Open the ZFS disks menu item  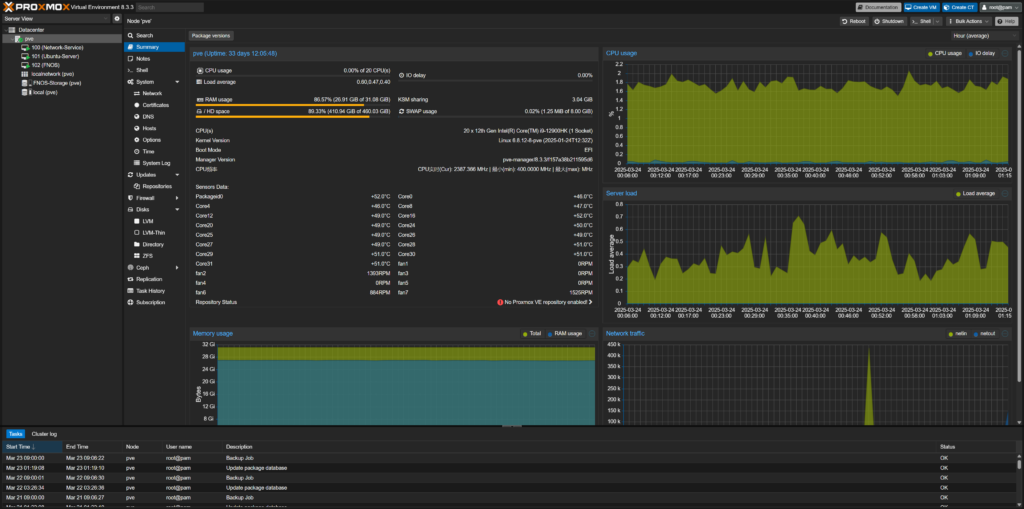tap(155, 256)
